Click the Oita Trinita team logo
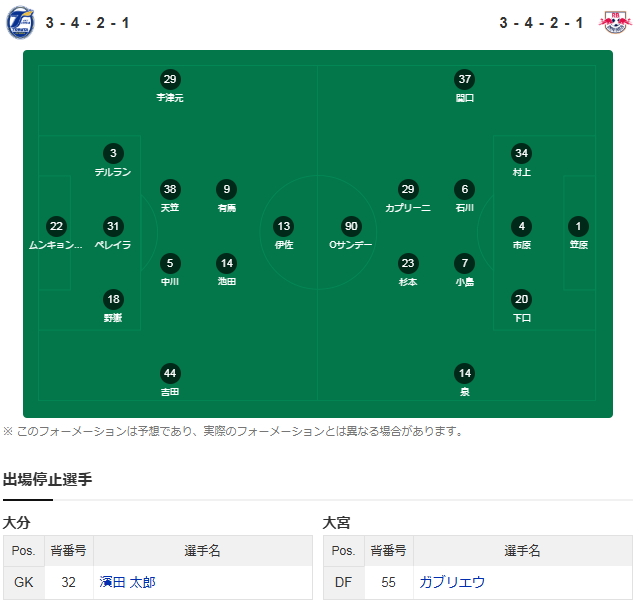 (20, 22)
